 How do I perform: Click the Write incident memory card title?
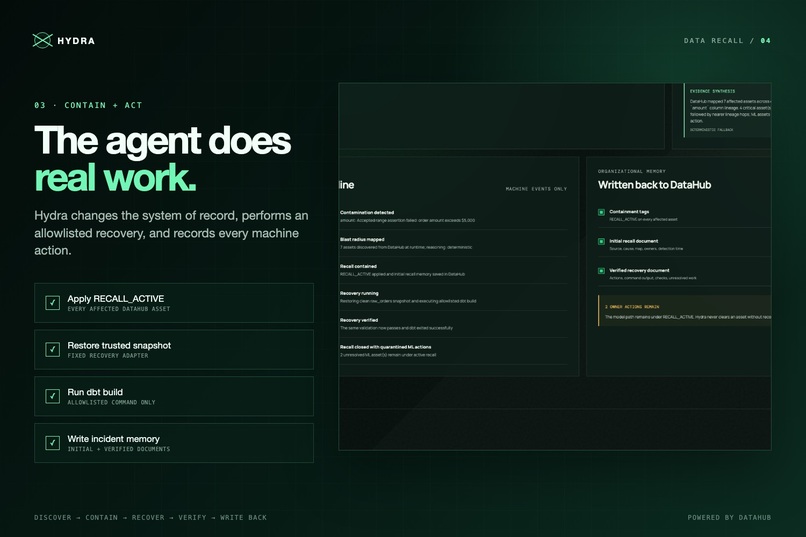114,439
